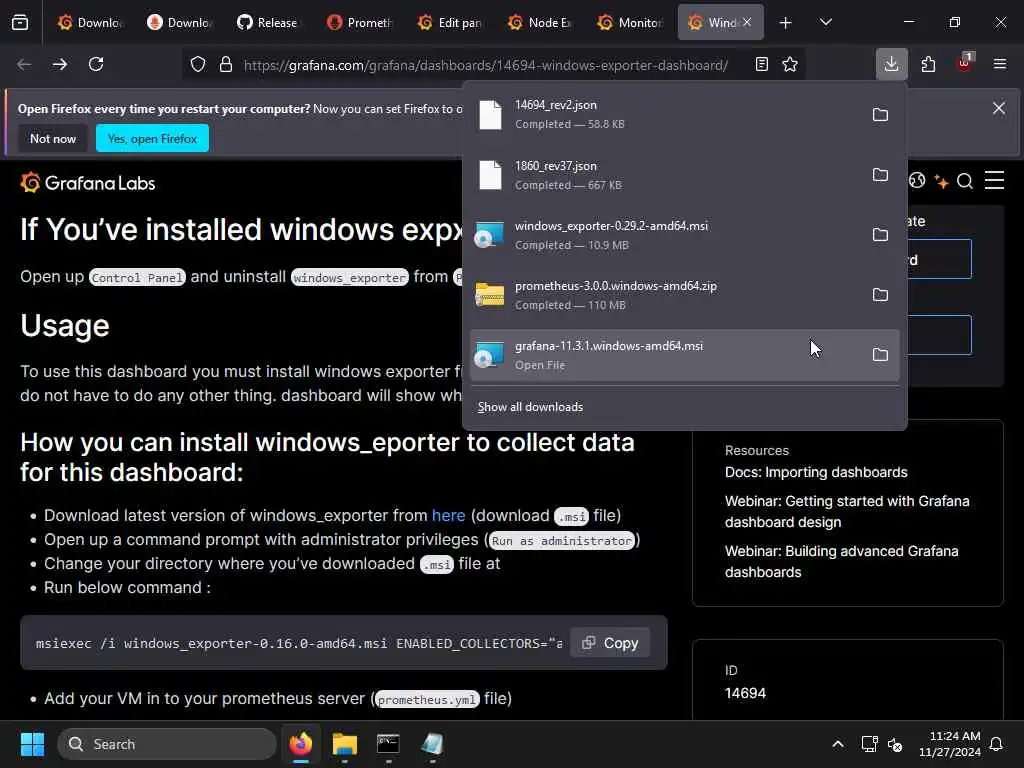1024x768 pixels.
Task: Open Firefox application menu
Action: pyautogui.click(x=1000, y=64)
